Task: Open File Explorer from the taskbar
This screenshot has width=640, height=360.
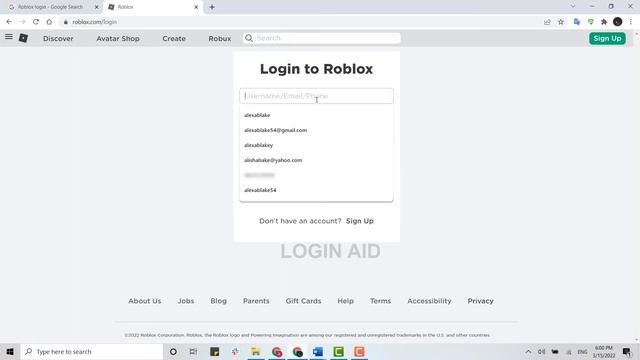Action: (x=256, y=351)
